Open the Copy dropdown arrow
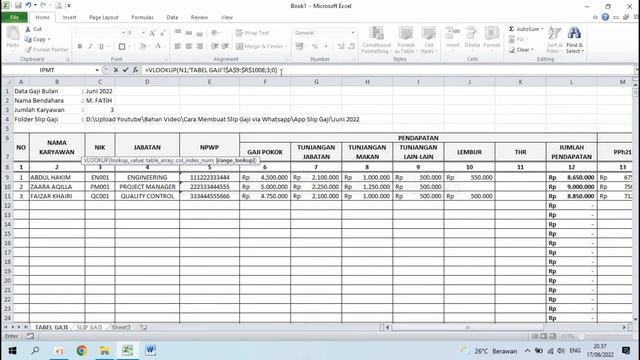This screenshot has width=640, height=360. (x=49, y=40)
